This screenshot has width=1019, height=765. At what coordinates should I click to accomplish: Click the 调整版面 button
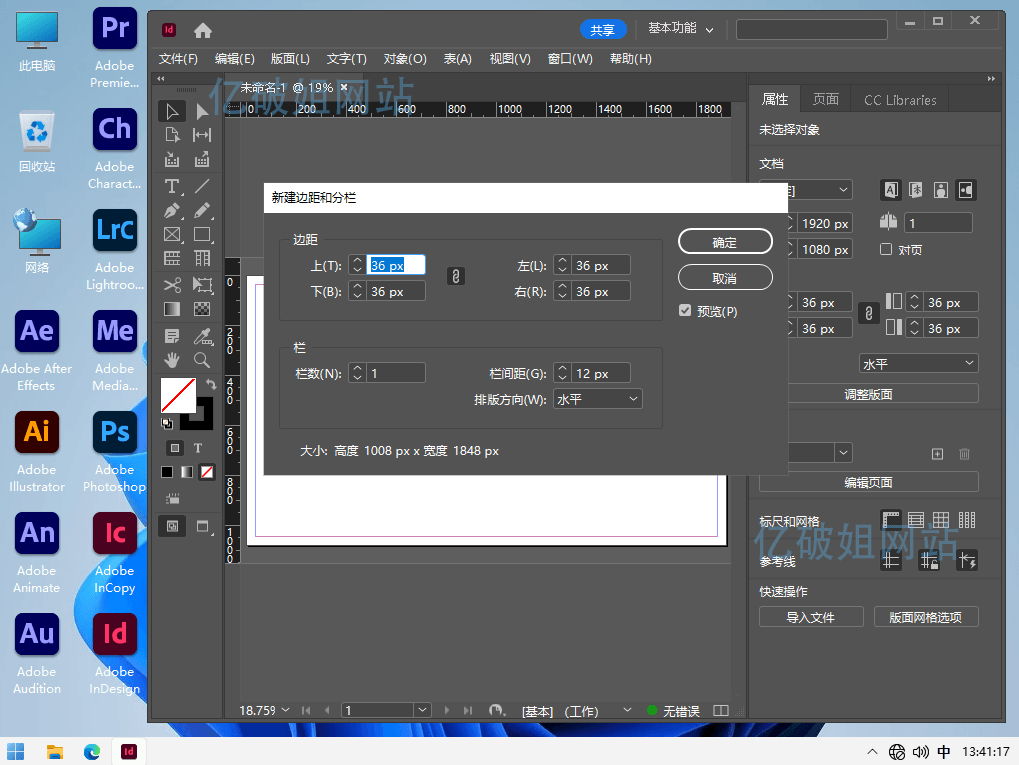[x=869, y=394]
